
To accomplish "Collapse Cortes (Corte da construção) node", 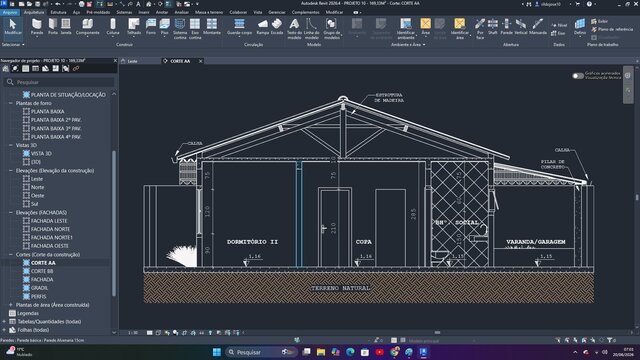I will 11,254.
